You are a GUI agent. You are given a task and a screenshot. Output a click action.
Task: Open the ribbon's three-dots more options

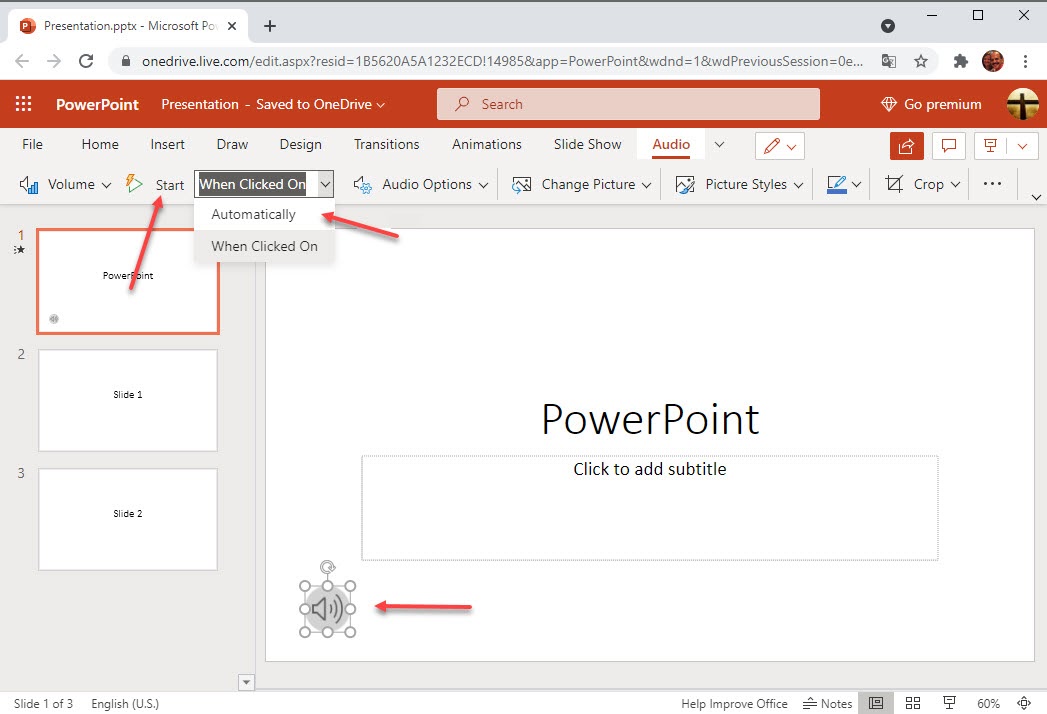[992, 184]
